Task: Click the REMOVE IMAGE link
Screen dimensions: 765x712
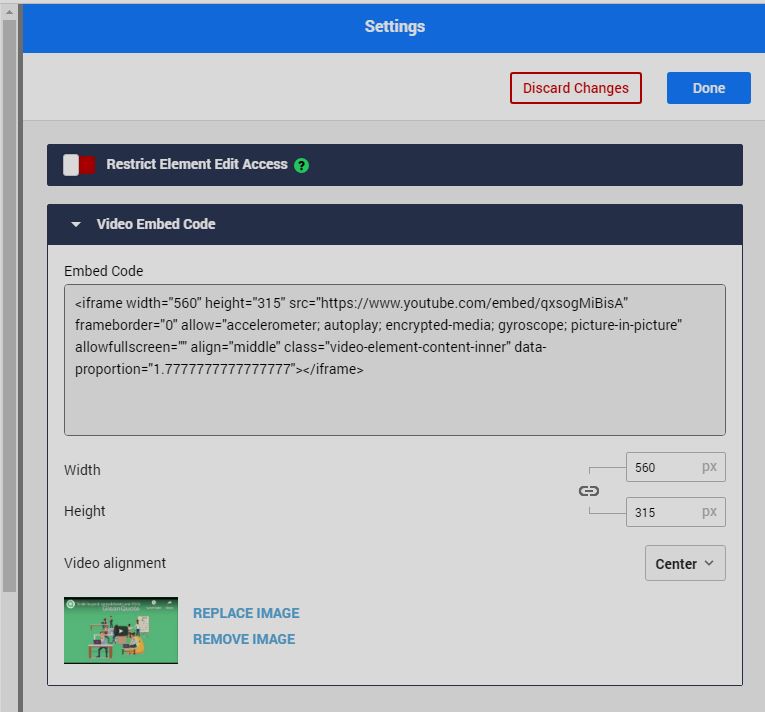Action: coord(244,639)
